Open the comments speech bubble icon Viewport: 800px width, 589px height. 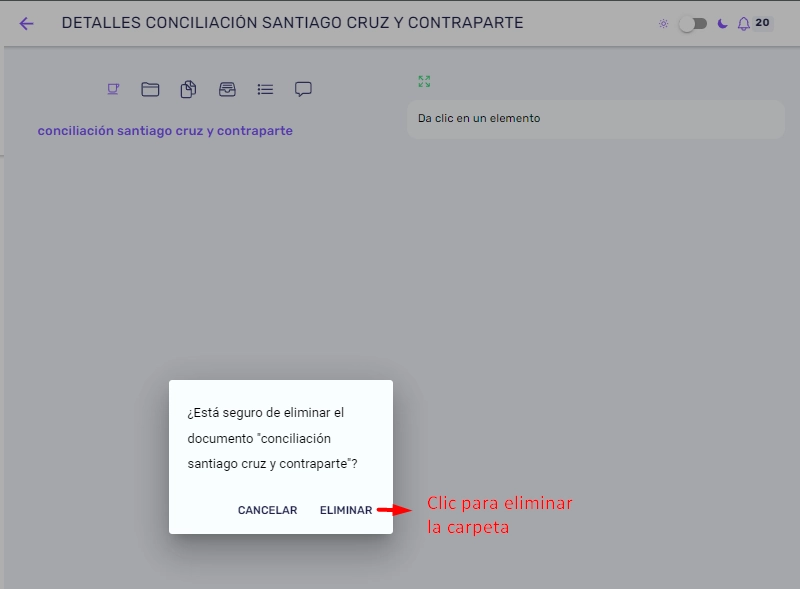303,89
